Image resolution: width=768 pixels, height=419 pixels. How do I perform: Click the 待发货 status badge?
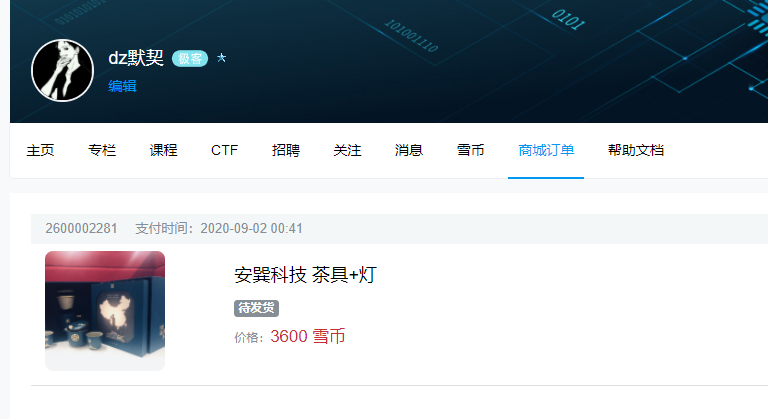coord(256,308)
